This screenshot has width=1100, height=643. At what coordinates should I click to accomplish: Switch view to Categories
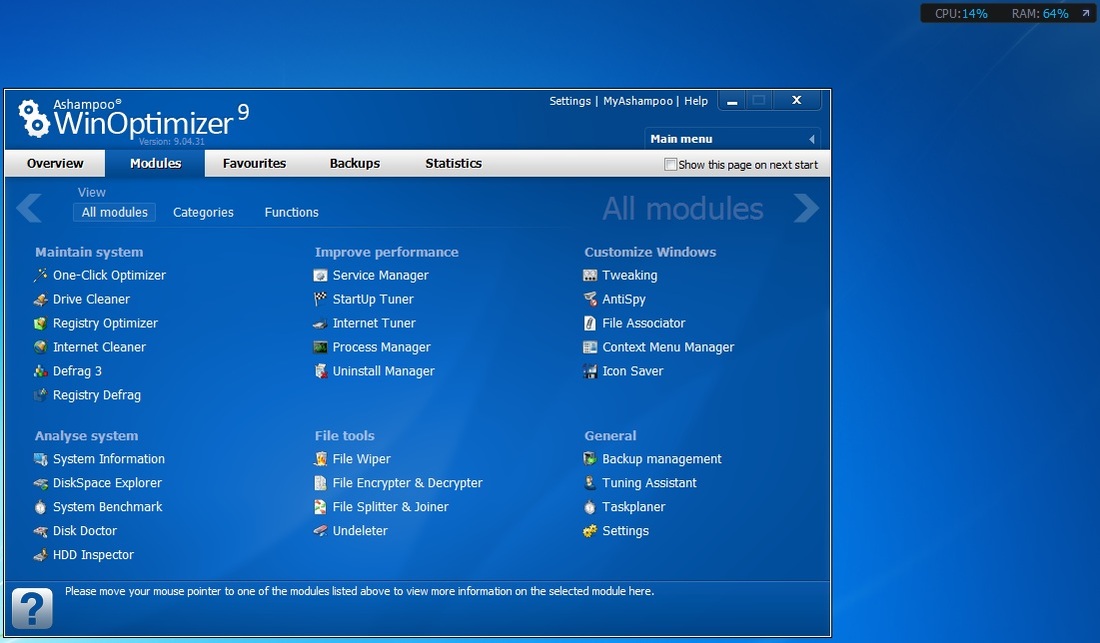pos(203,212)
